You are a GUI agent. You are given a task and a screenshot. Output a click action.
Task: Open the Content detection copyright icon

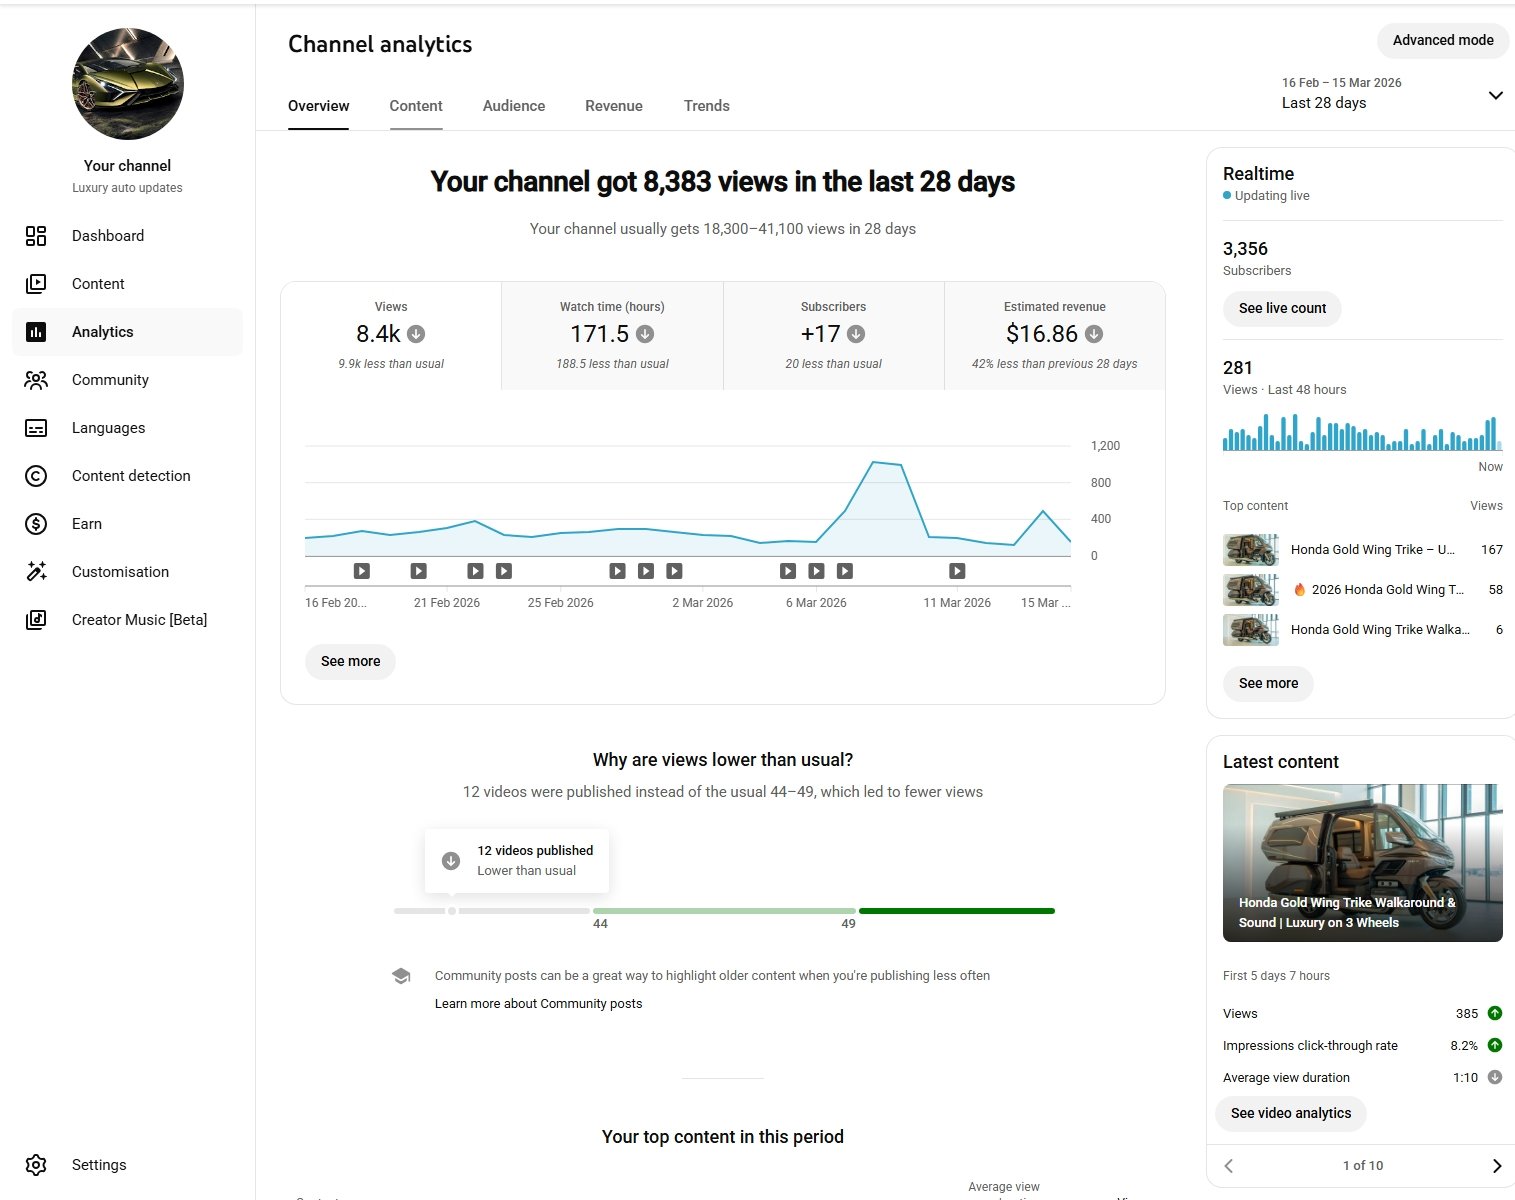click(36, 476)
